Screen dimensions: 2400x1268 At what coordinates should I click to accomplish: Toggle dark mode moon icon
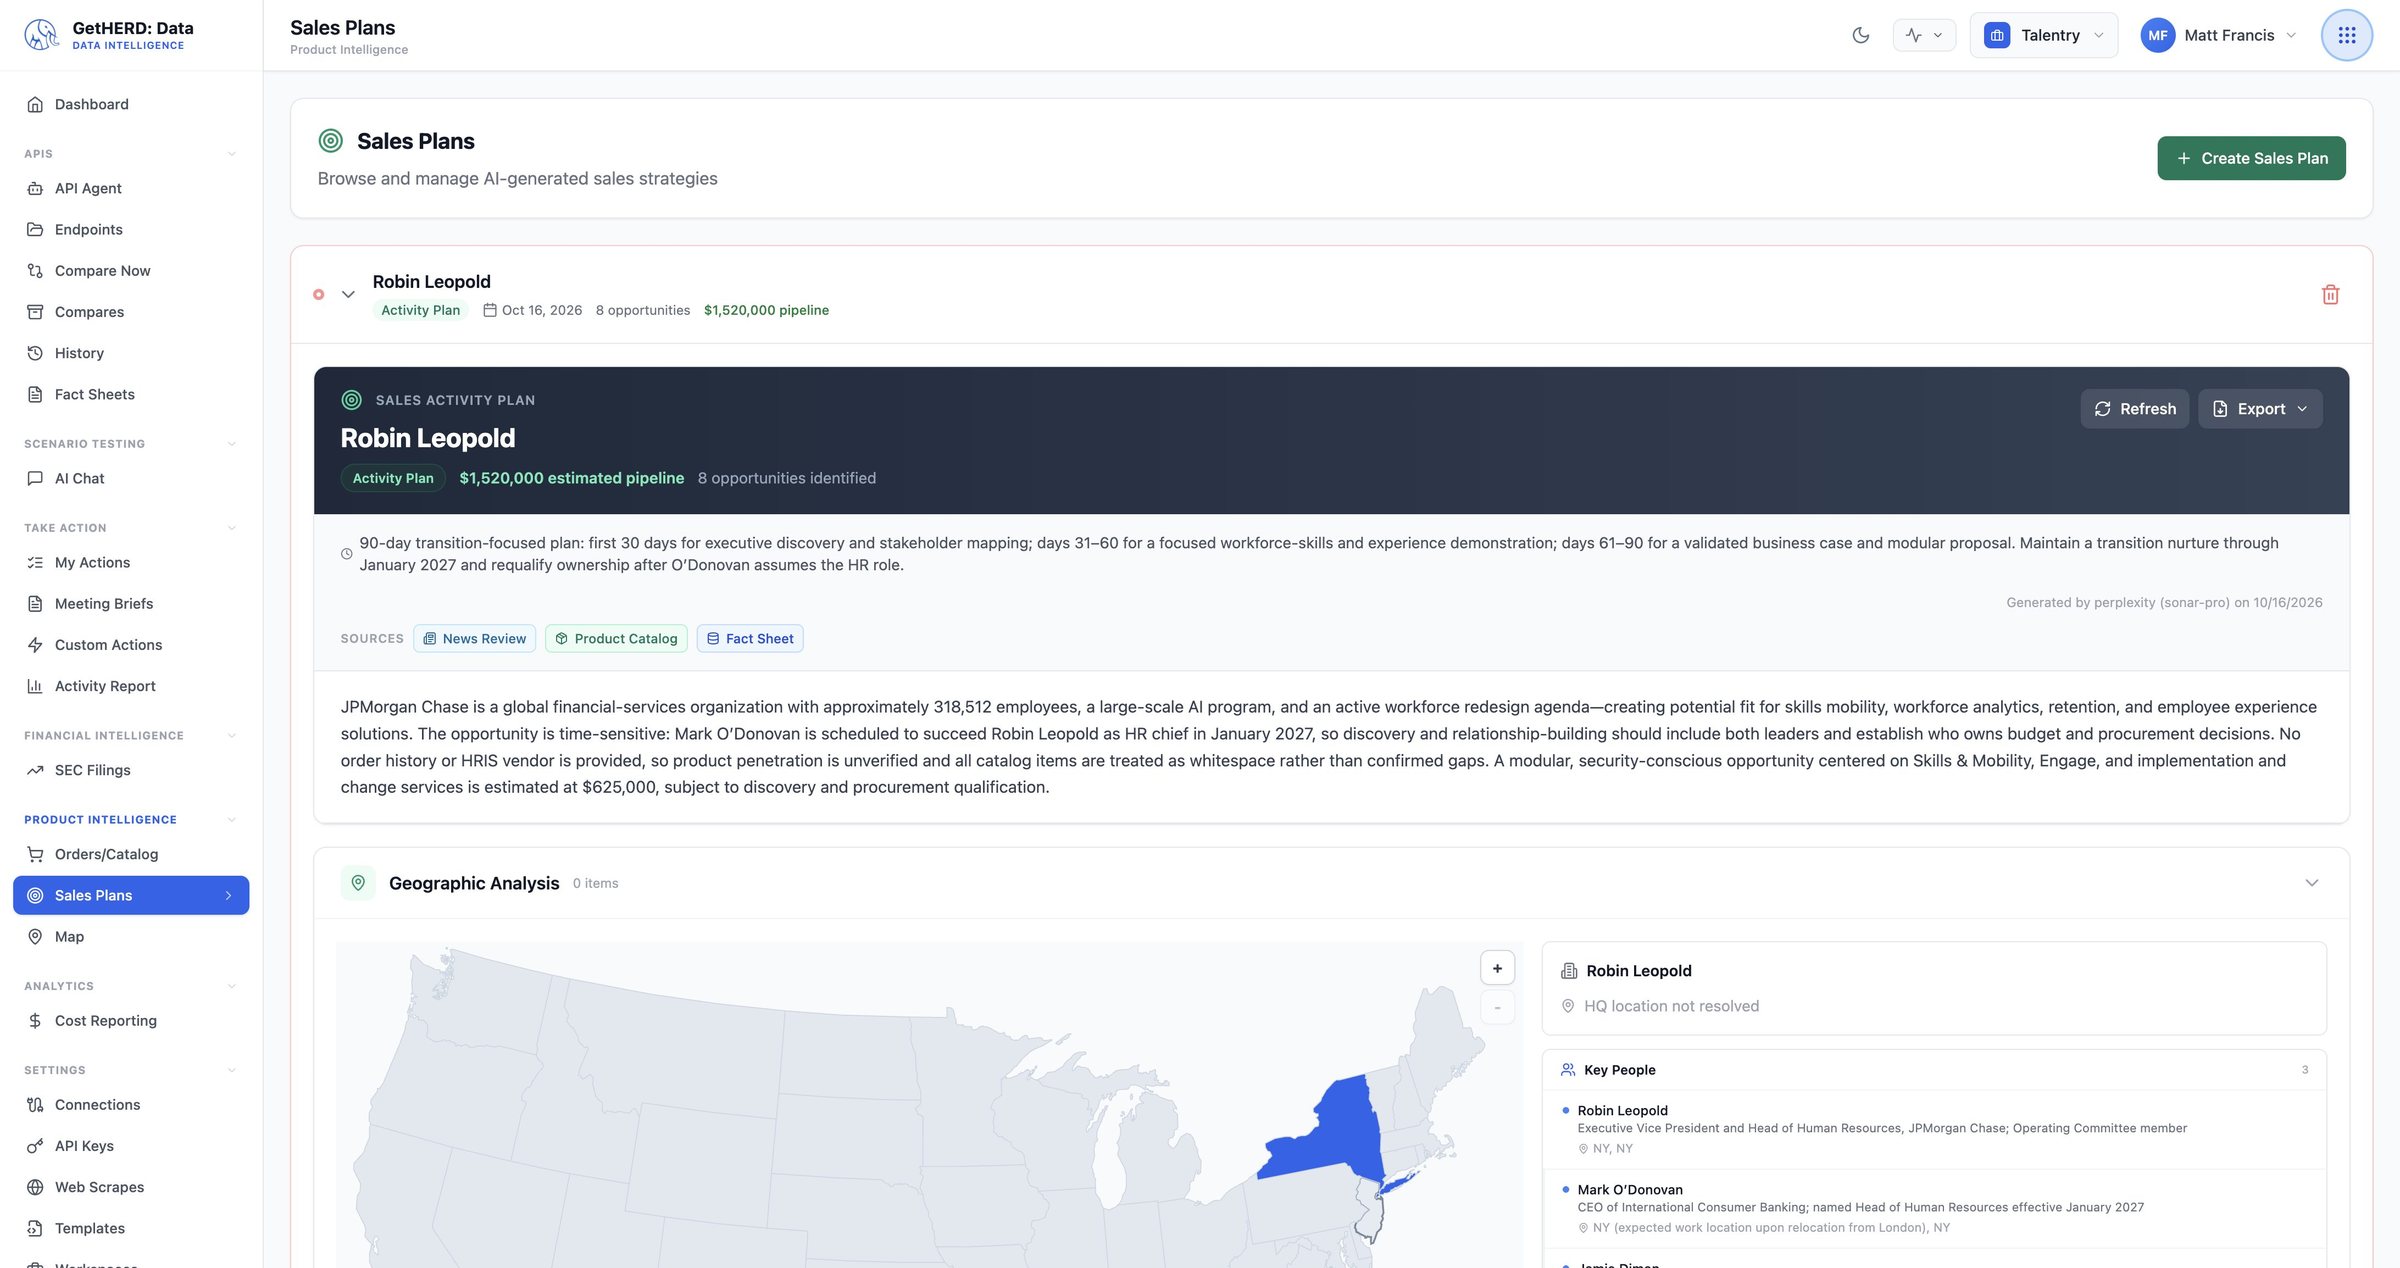coord(1860,35)
